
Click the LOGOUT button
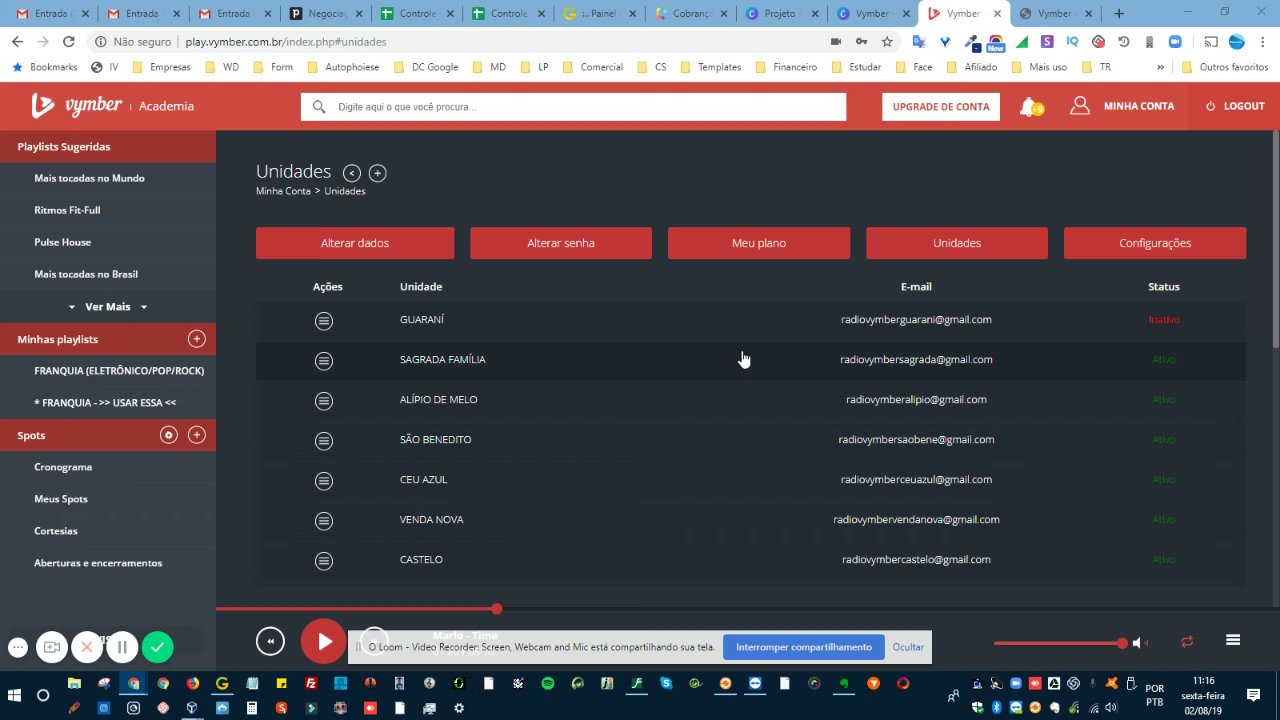pyautogui.click(x=1235, y=106)
